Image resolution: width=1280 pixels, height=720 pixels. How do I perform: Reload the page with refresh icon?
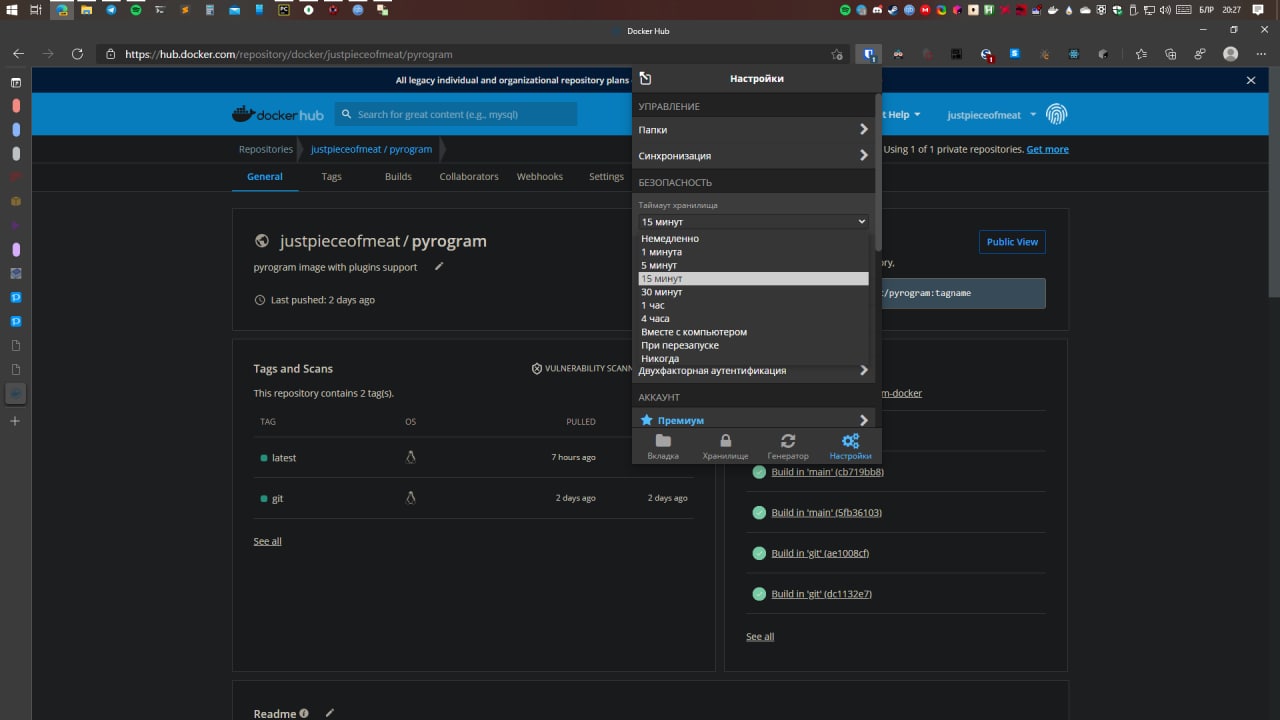[x=77, y=54]
